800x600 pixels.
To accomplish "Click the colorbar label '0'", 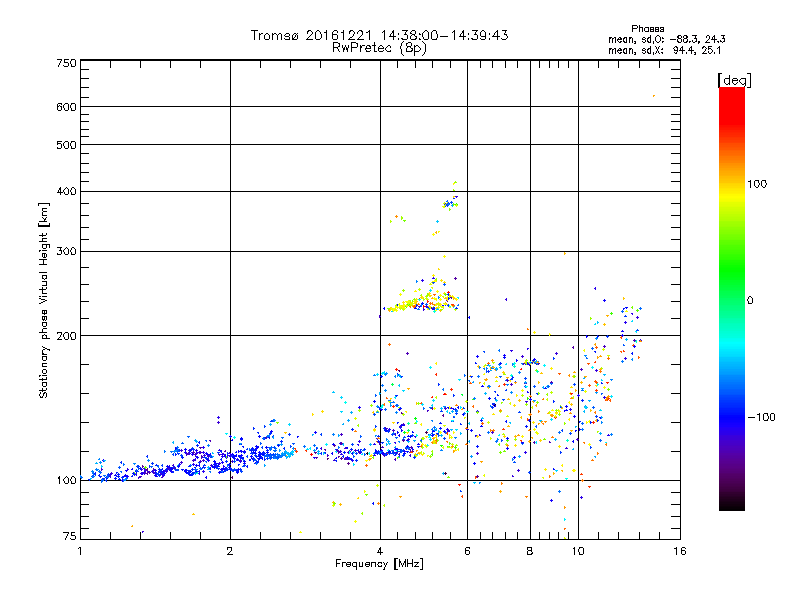I will (x=750, y=301).
